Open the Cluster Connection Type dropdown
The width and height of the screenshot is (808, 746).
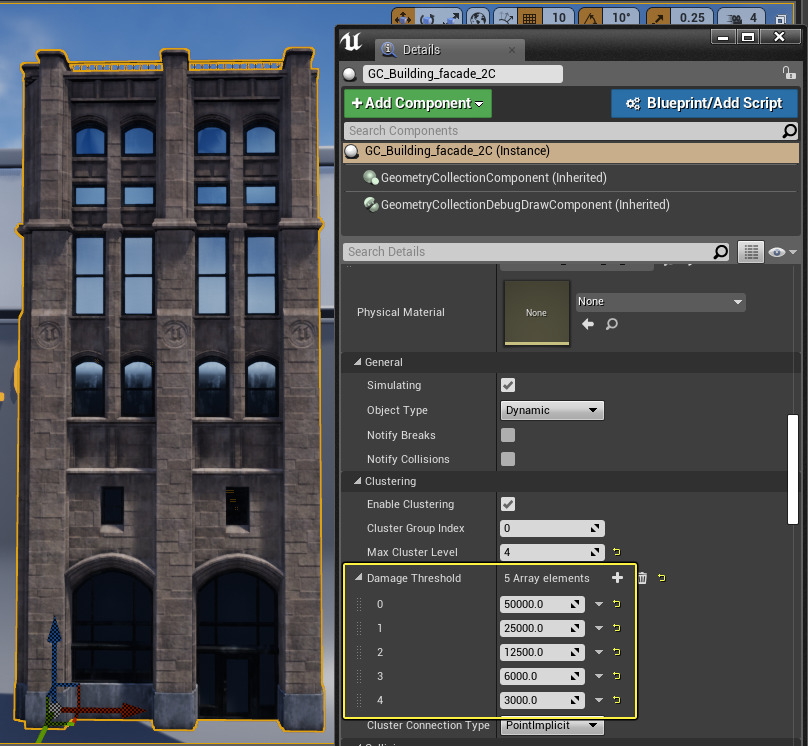pyautogui.click(x=551, y=725)
